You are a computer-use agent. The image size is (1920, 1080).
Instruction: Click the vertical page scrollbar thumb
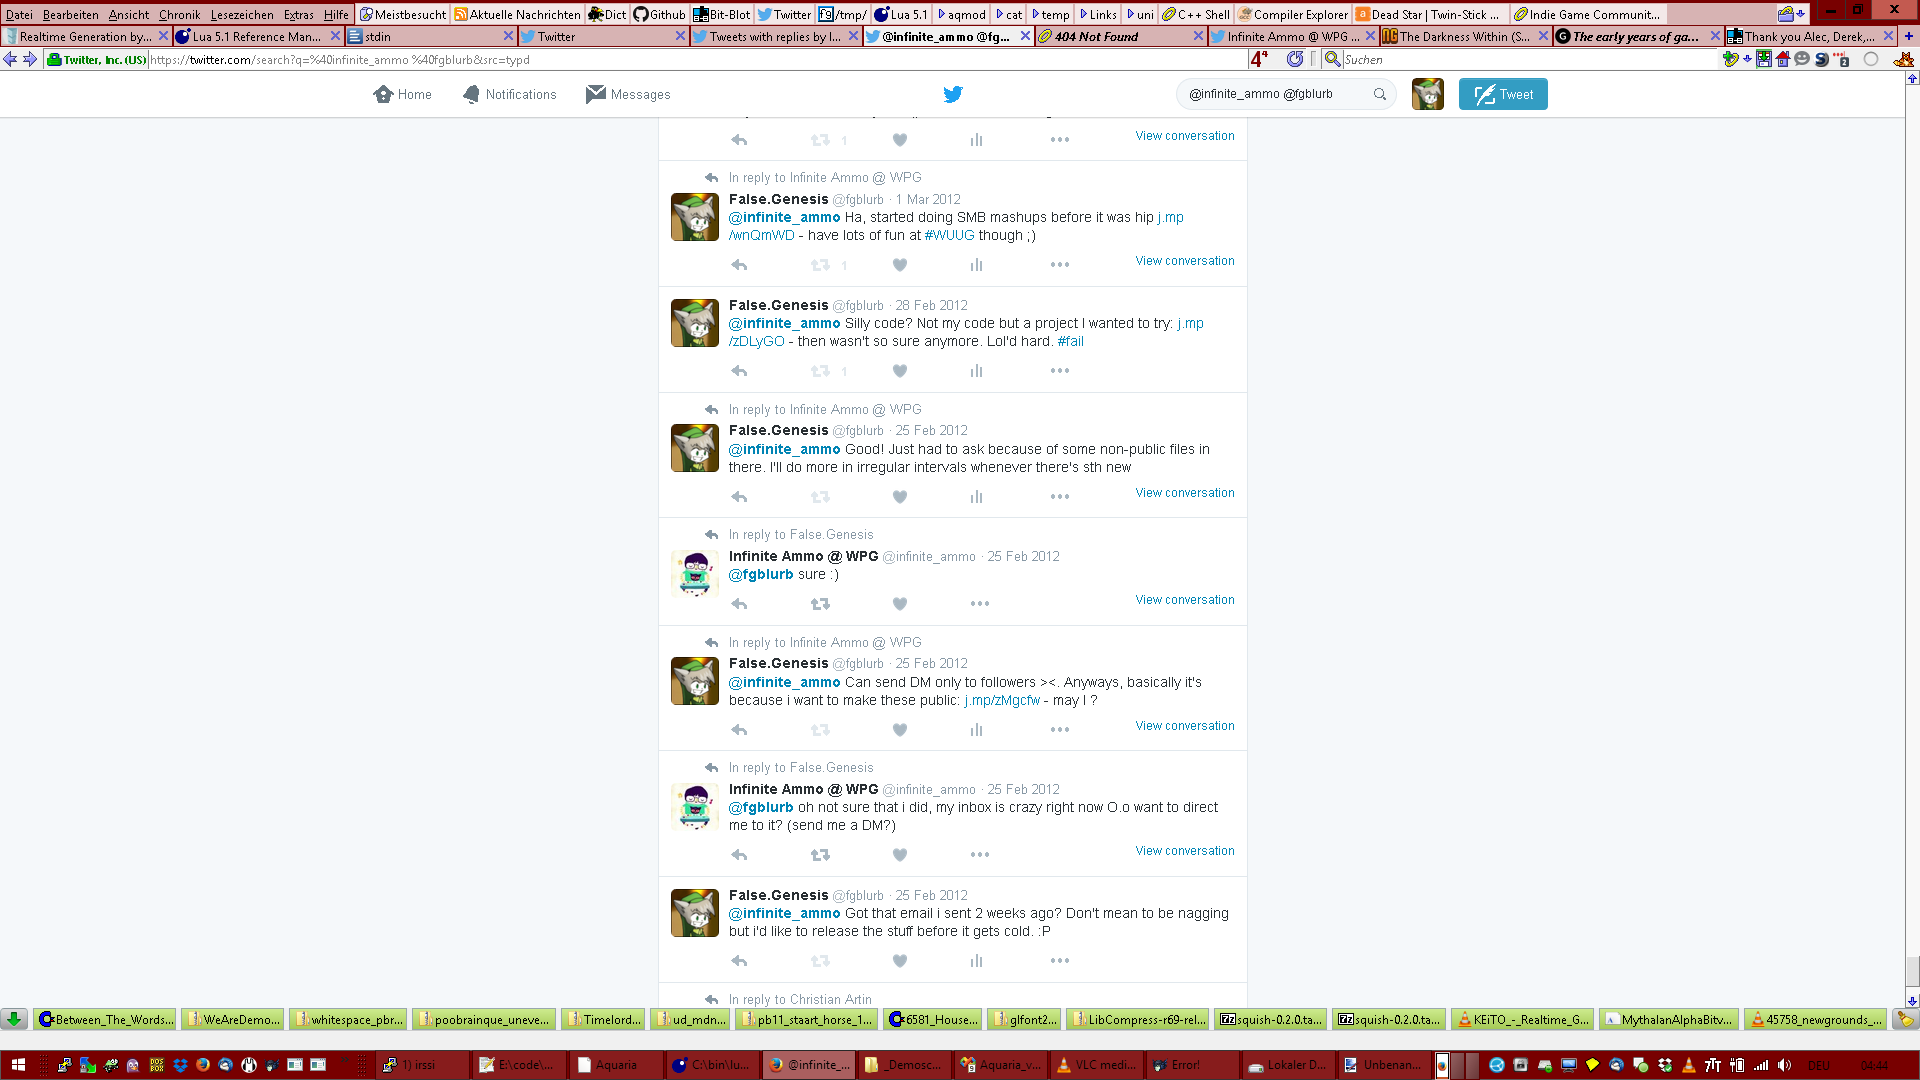[x=1912, y=971]
